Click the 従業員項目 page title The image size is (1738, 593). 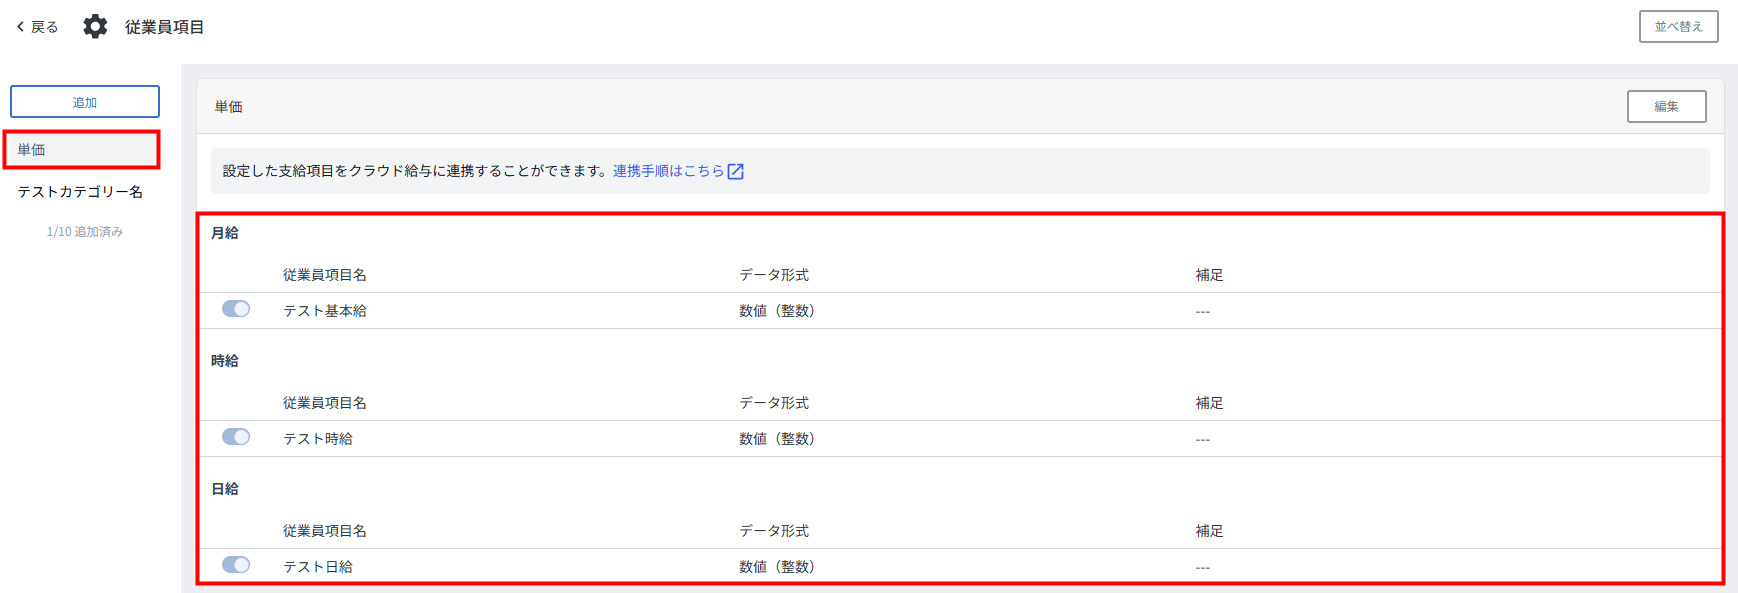164,27
